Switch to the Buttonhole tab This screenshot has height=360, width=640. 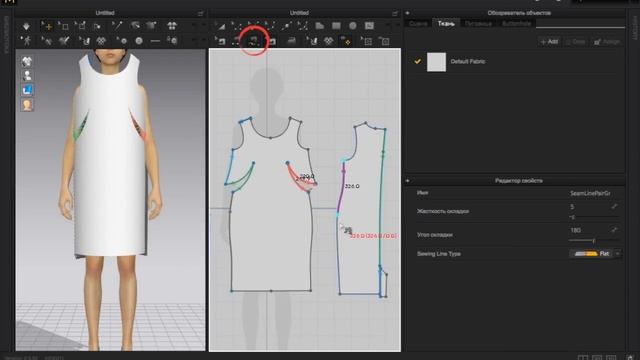516,24
